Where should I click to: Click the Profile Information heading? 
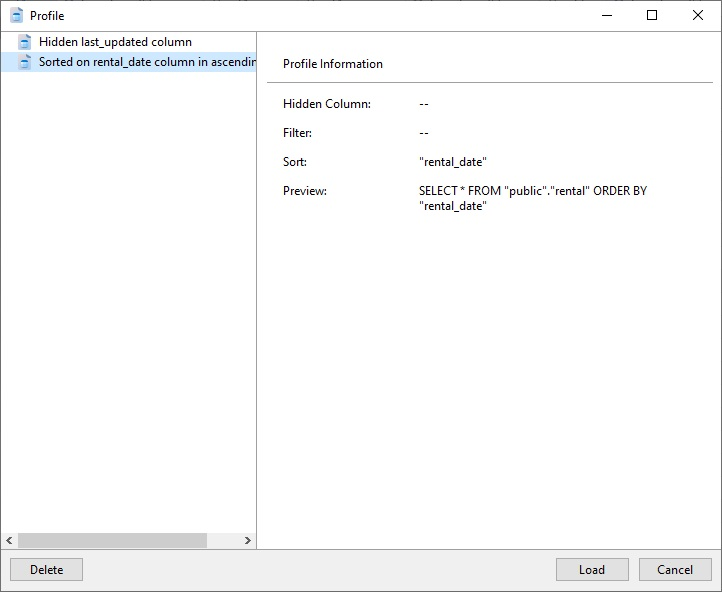click(x=332, y=64)
